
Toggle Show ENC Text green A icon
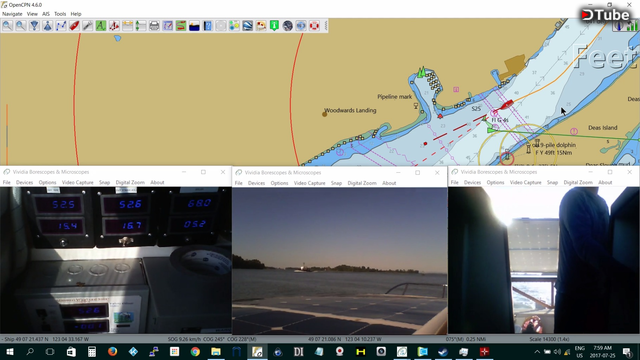point(101,26)
